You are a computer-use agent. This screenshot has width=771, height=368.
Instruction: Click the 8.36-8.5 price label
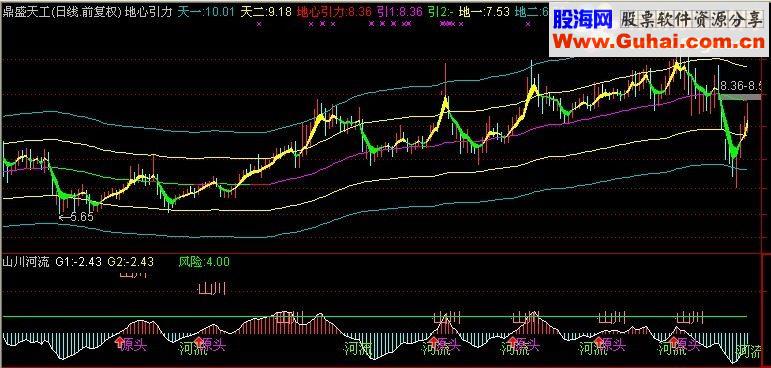[x=742, y=87]
